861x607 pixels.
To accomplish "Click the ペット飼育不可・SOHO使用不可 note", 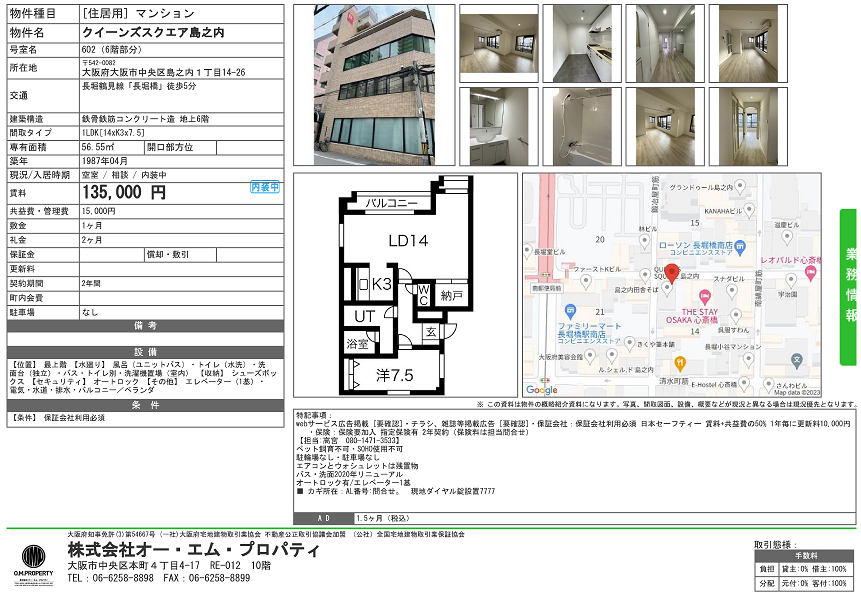I will [349, 449].
